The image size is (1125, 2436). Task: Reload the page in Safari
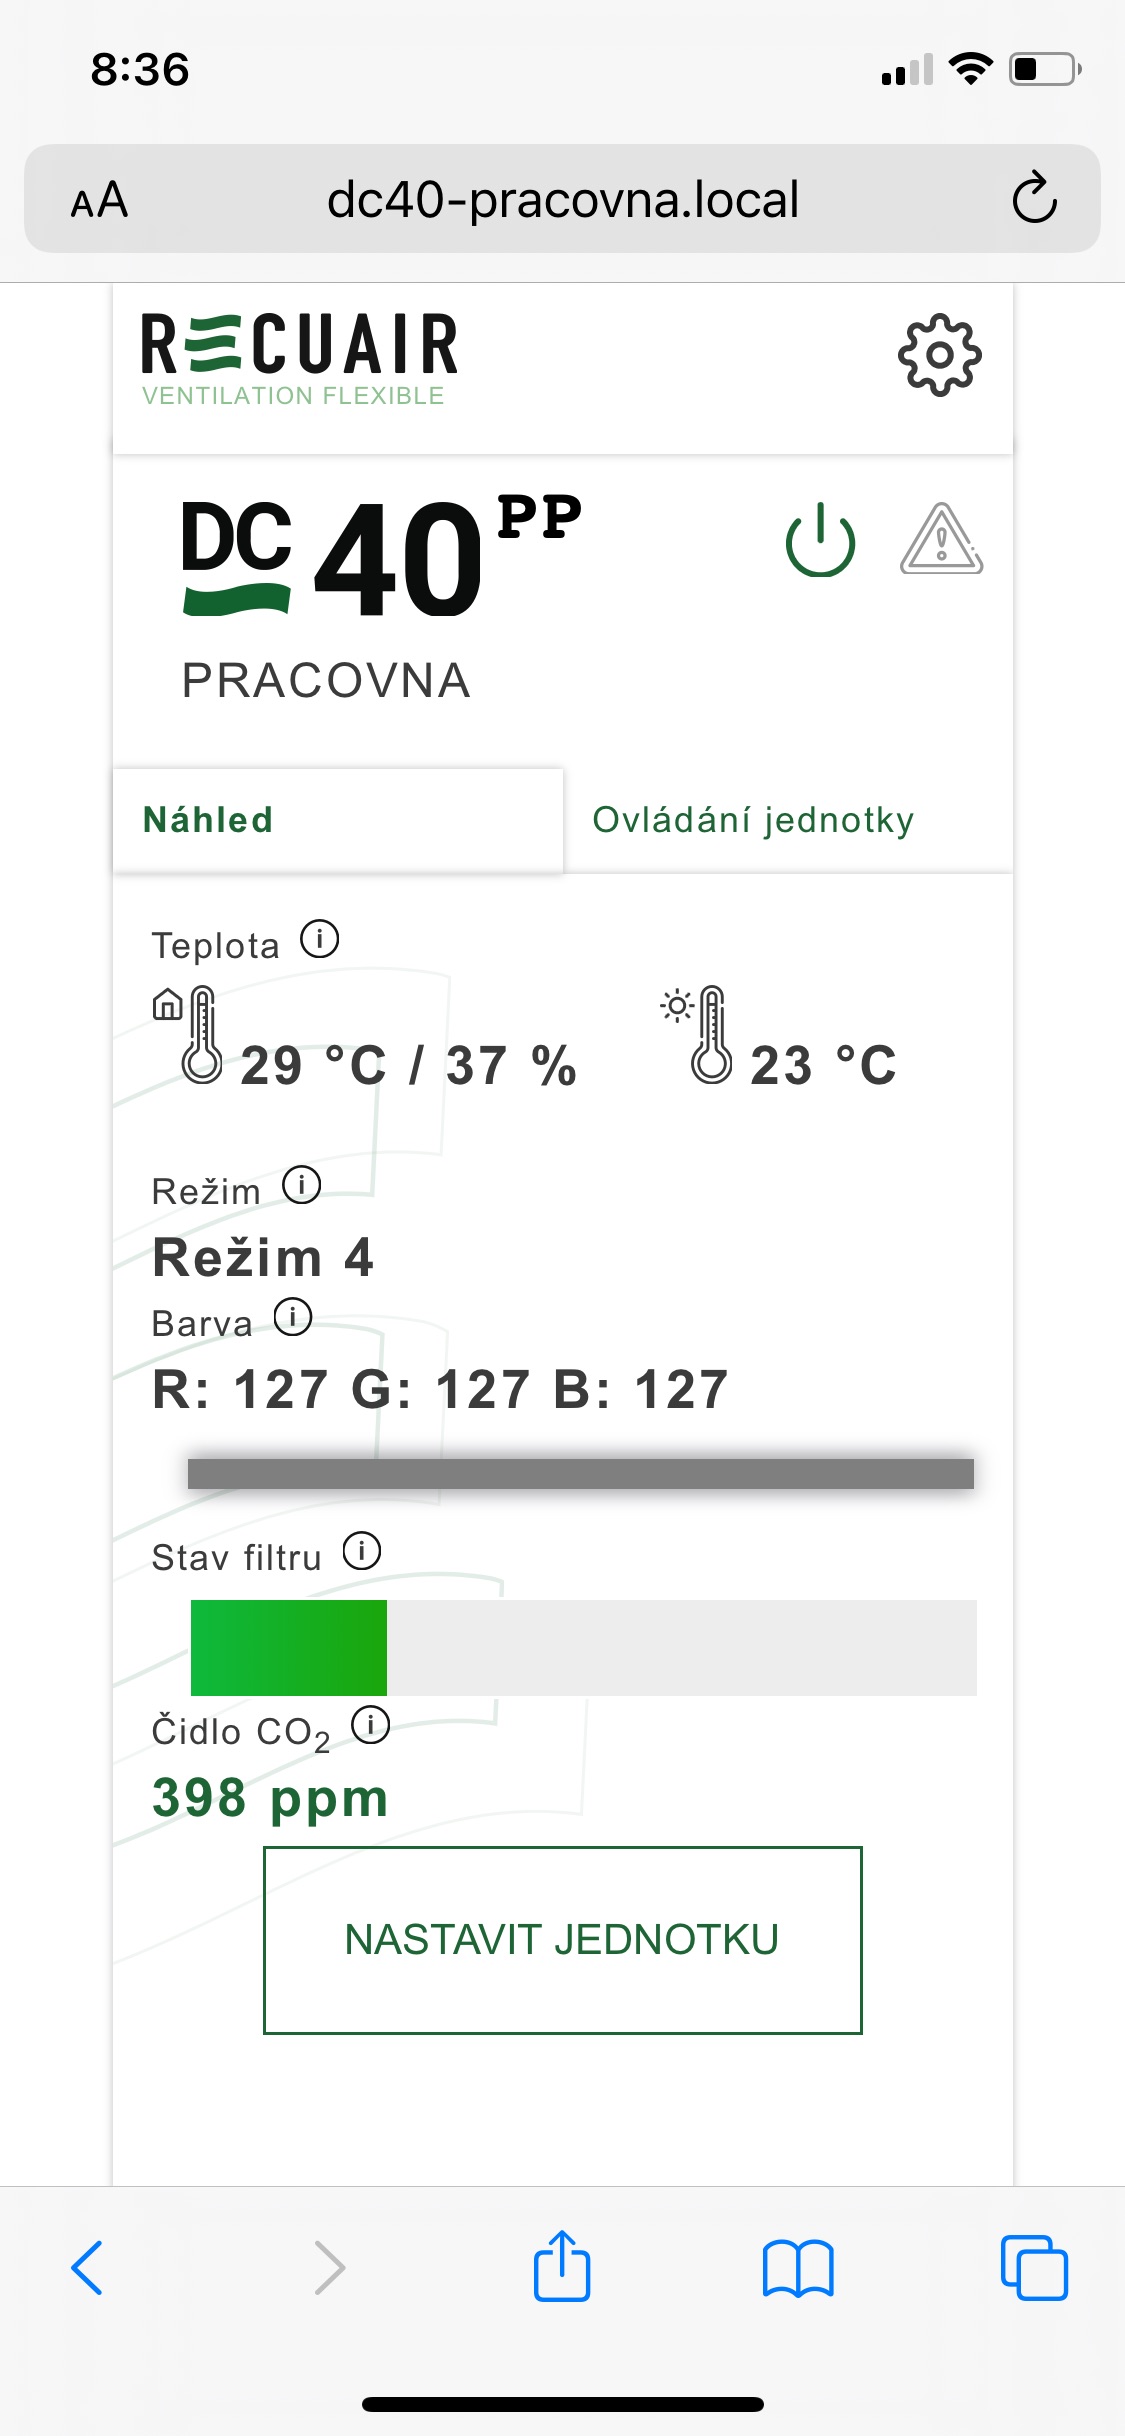click(1034, 198)
